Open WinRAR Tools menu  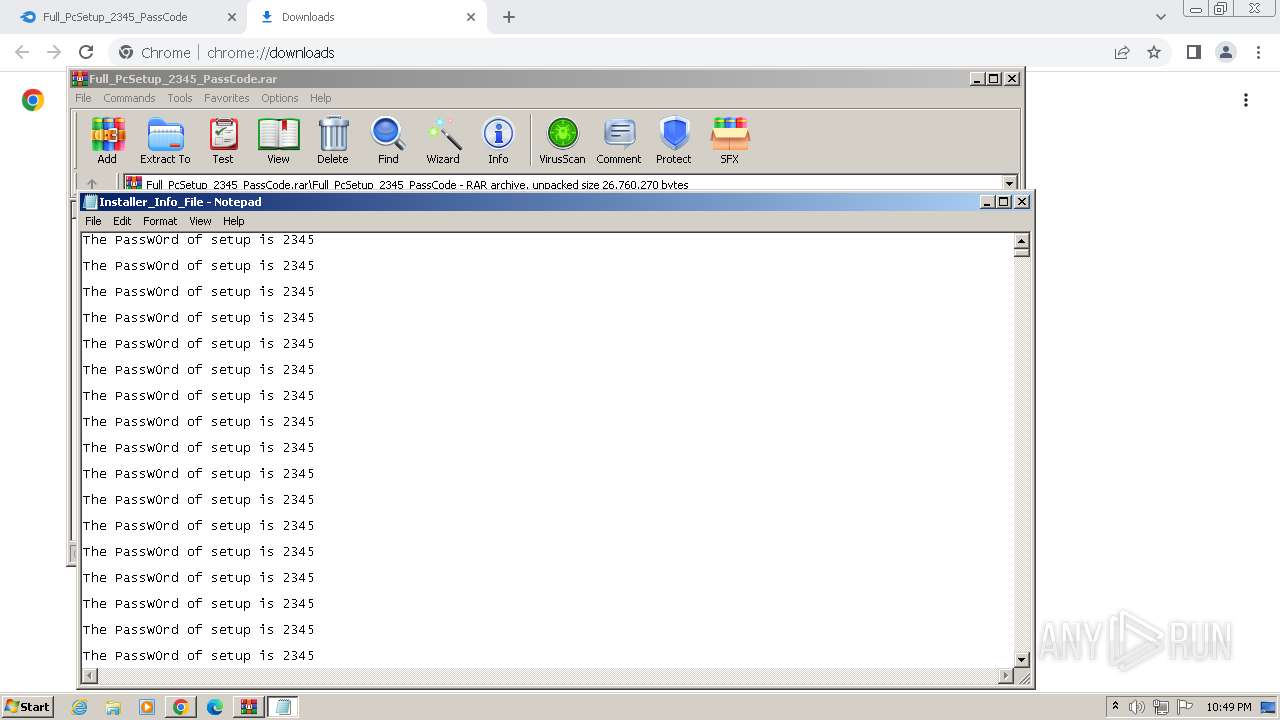coord(180,98)
